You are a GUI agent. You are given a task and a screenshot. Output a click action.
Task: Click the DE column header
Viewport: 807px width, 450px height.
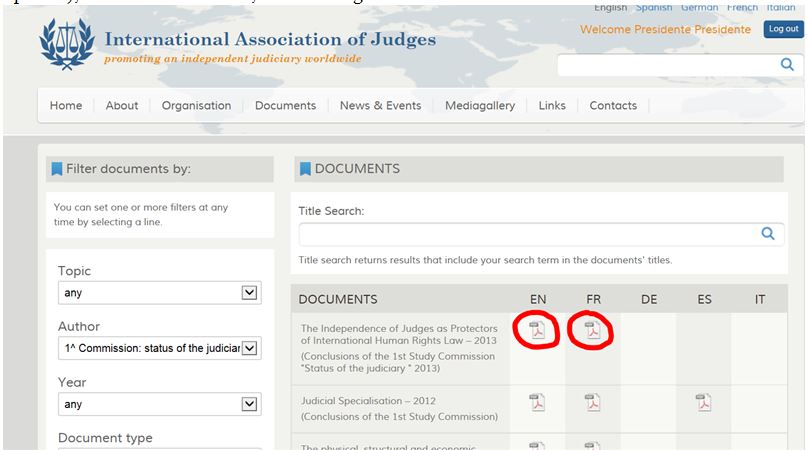click(649, 299)
